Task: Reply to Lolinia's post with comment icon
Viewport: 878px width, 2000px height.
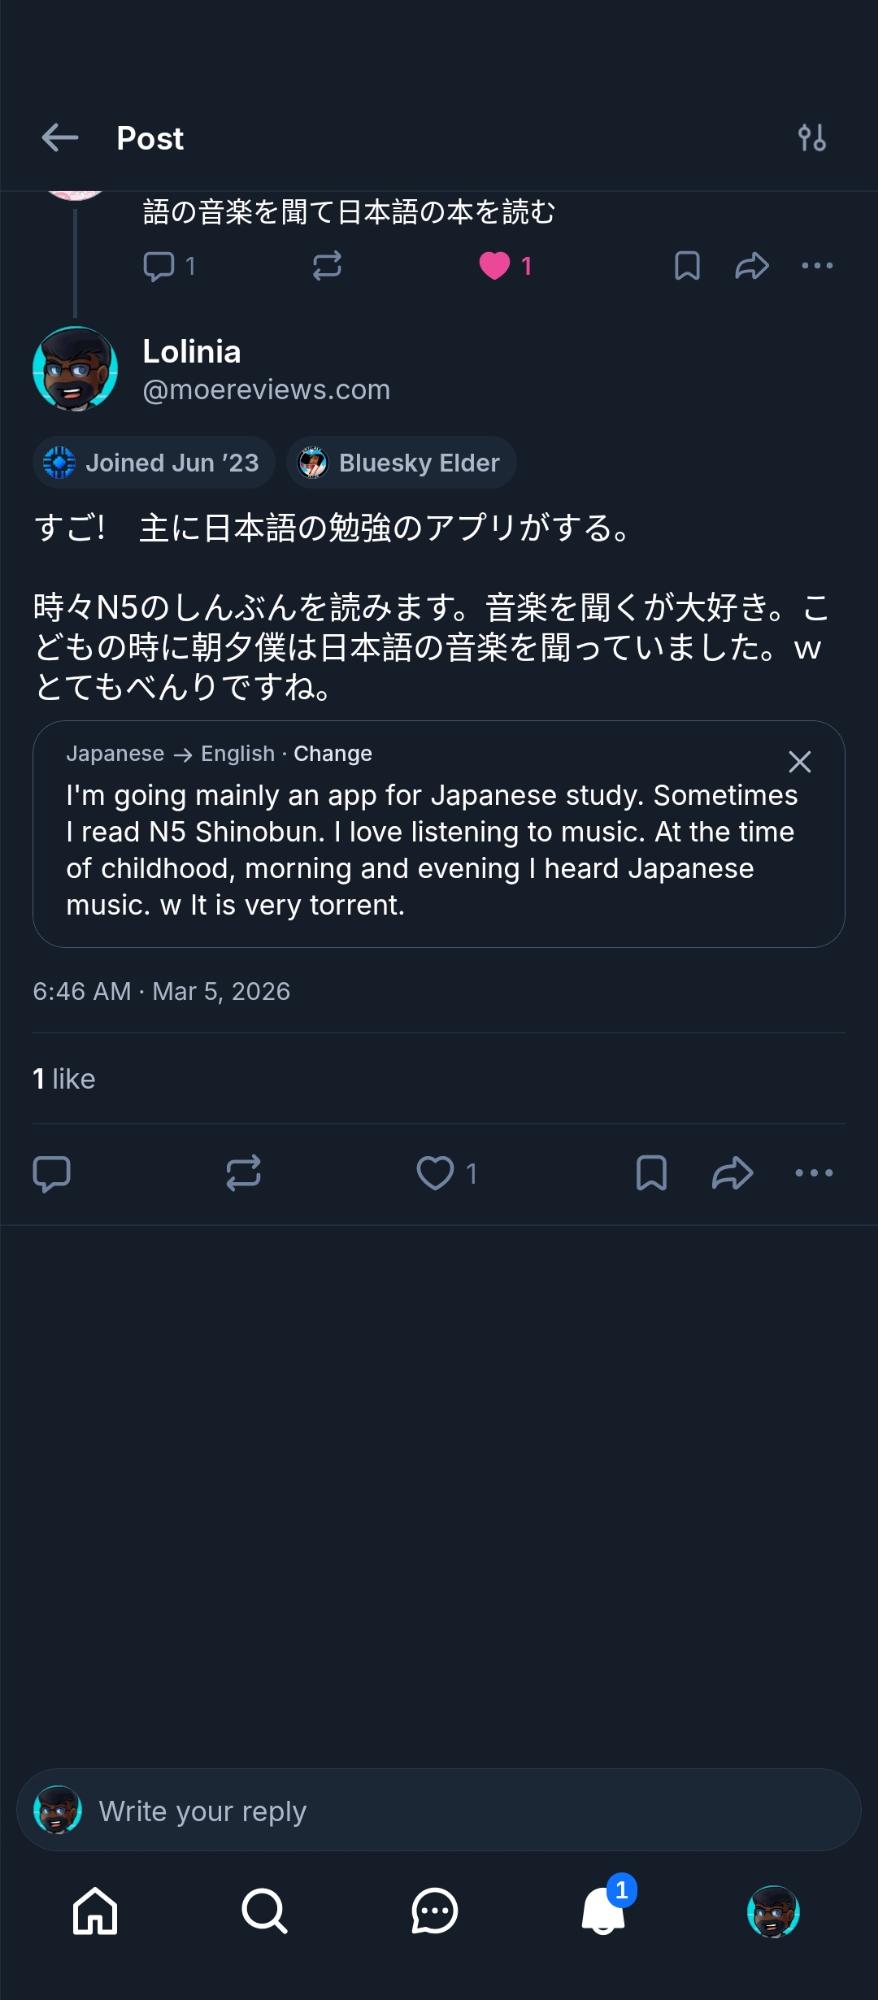Action: coord(52,1173)
